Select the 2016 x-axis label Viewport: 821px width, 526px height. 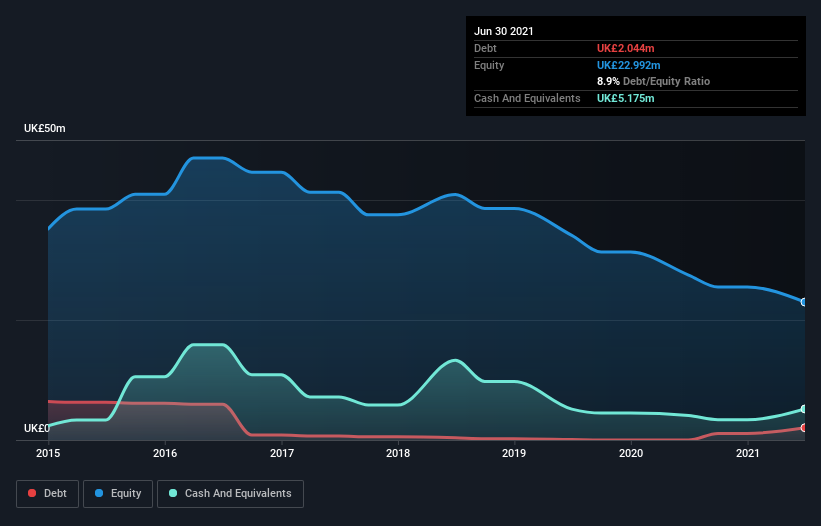[x=165, y=453]
